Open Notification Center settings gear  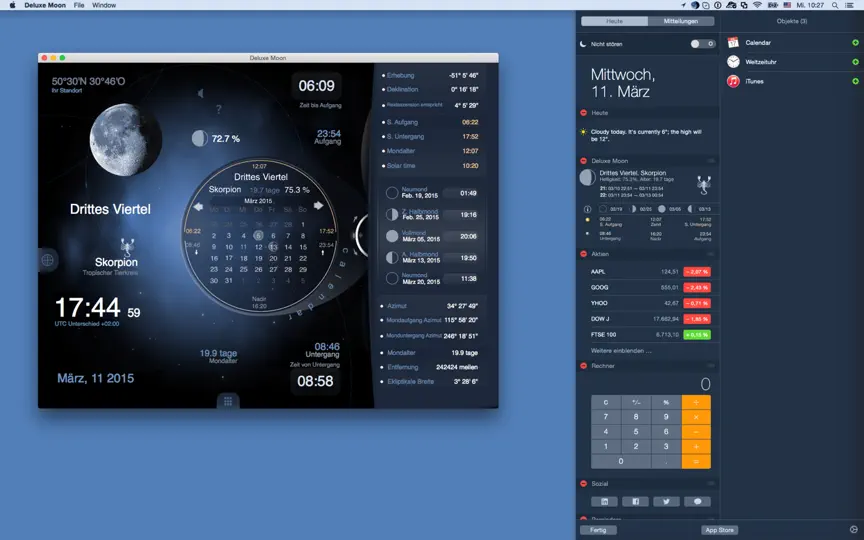[854, 530]
